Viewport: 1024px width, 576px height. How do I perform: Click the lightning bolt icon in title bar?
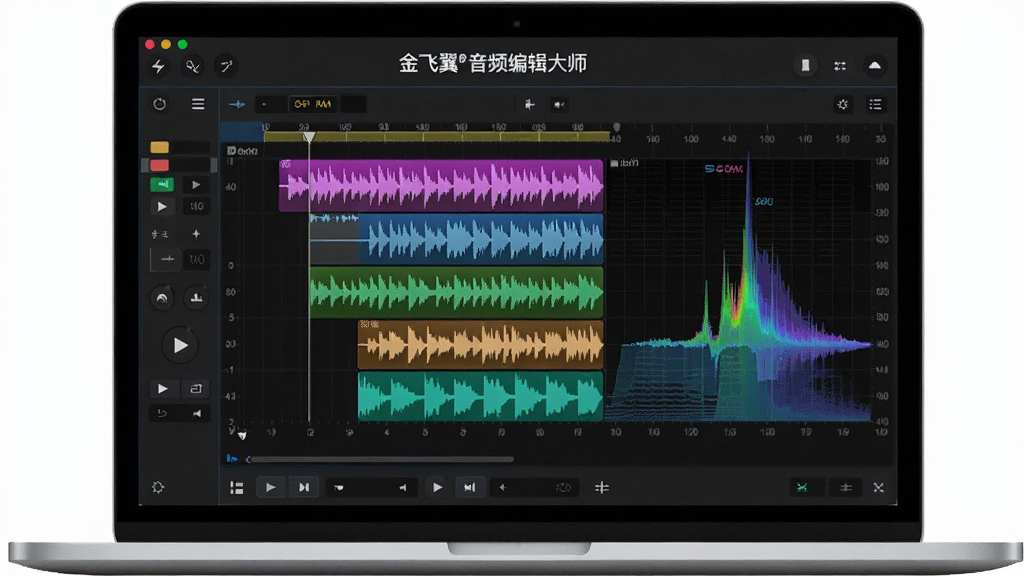click(x=158, y=66)
